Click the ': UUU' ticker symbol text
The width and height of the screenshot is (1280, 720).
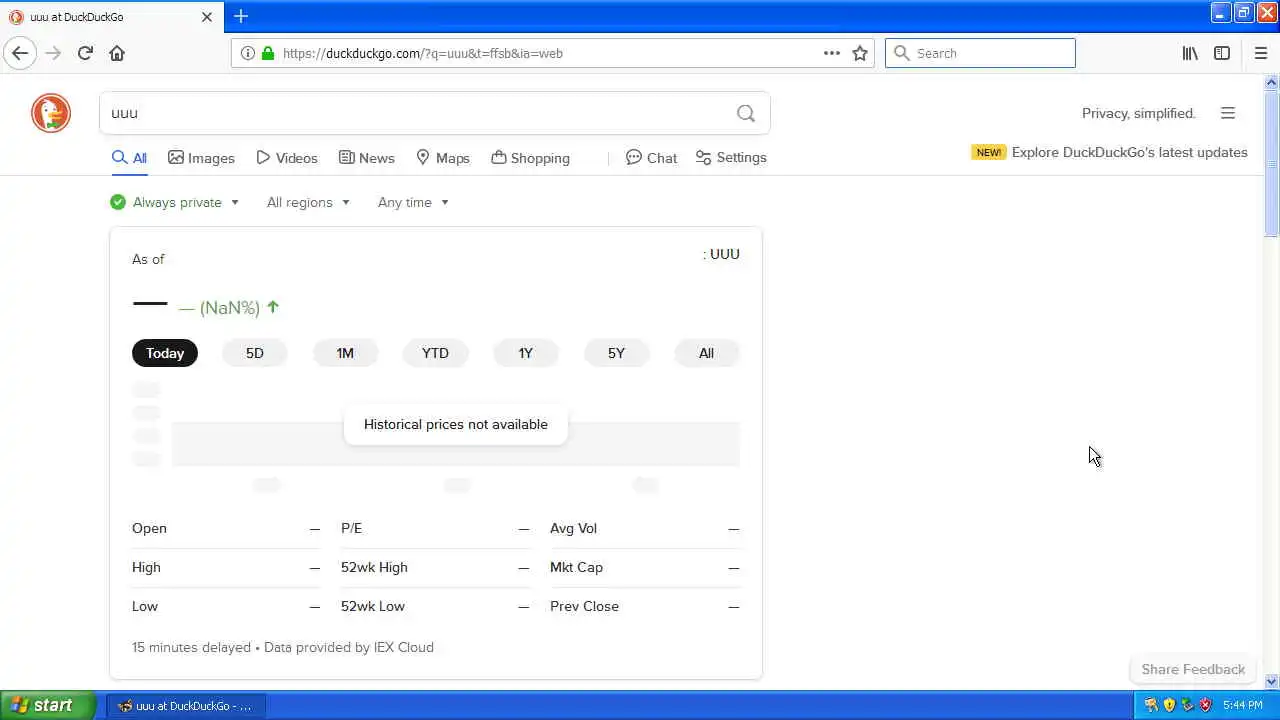pyautogui.click(x=721, y=254)
